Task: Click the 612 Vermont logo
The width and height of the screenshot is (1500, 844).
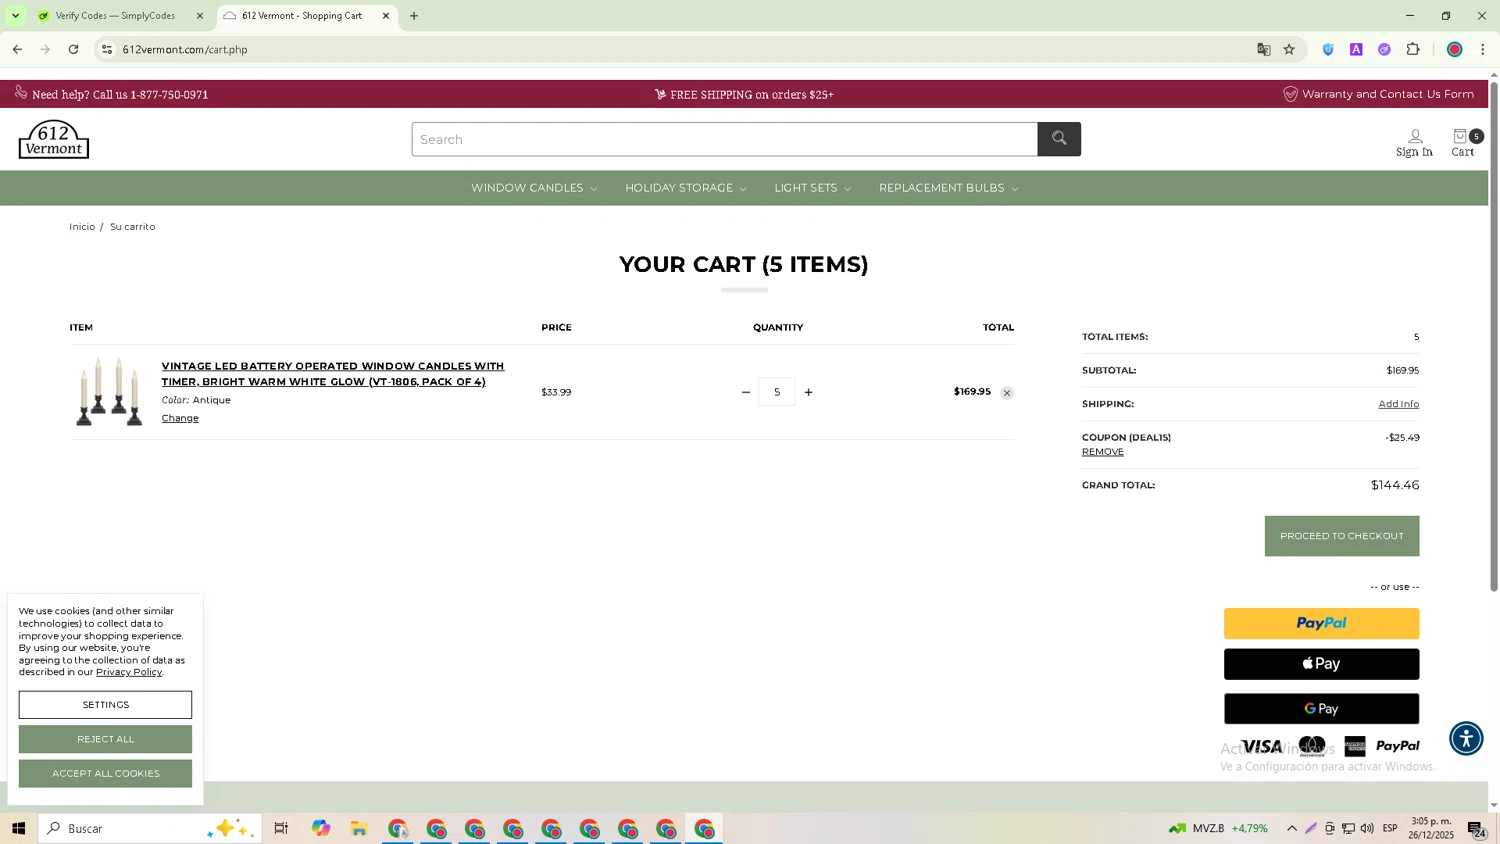Action: click(x=54, y=139)
